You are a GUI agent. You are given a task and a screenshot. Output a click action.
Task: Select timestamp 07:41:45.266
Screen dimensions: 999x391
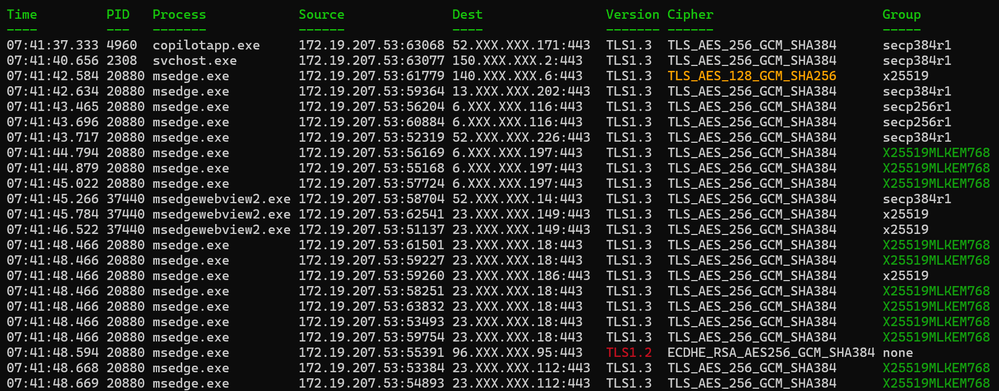53,199
